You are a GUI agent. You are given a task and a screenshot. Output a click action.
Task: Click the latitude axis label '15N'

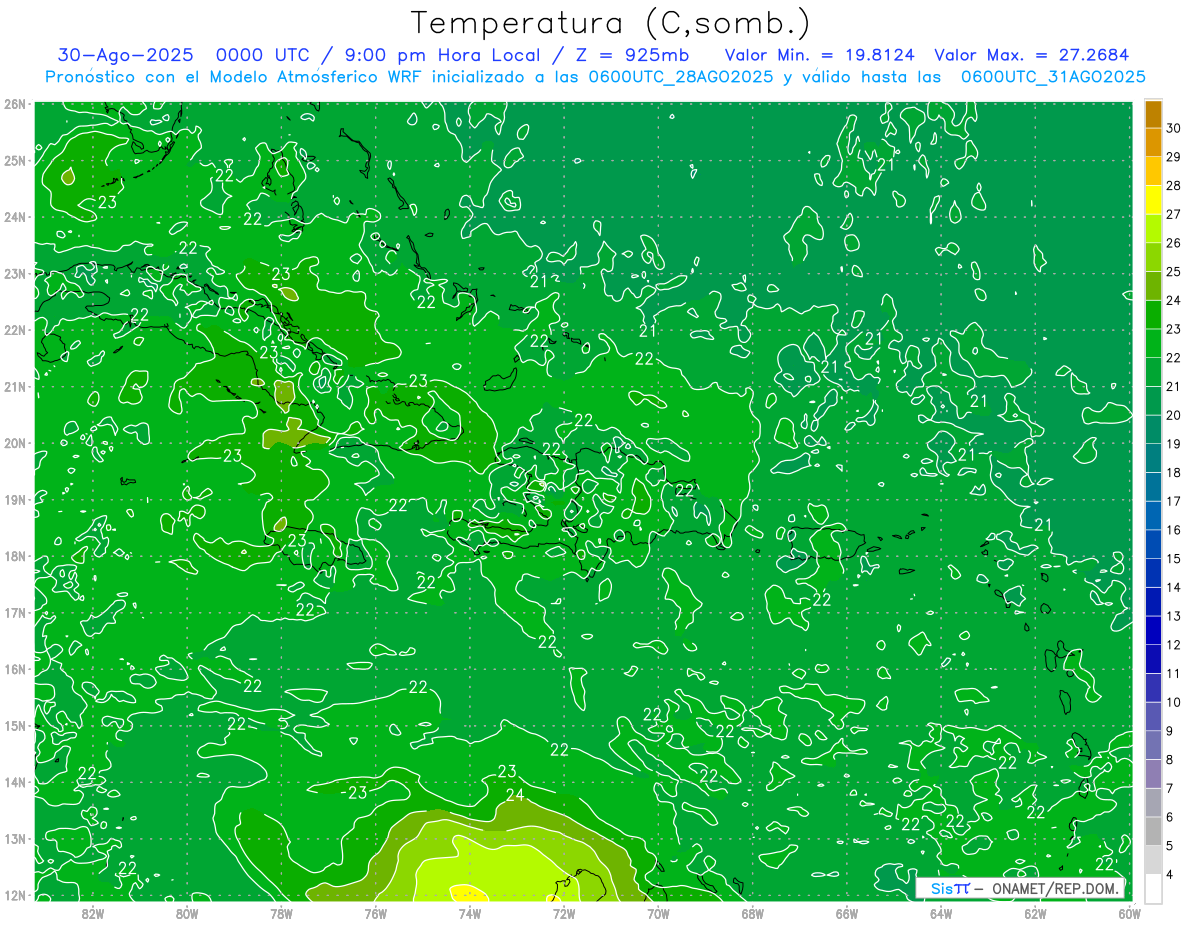[x=15, y=725]
